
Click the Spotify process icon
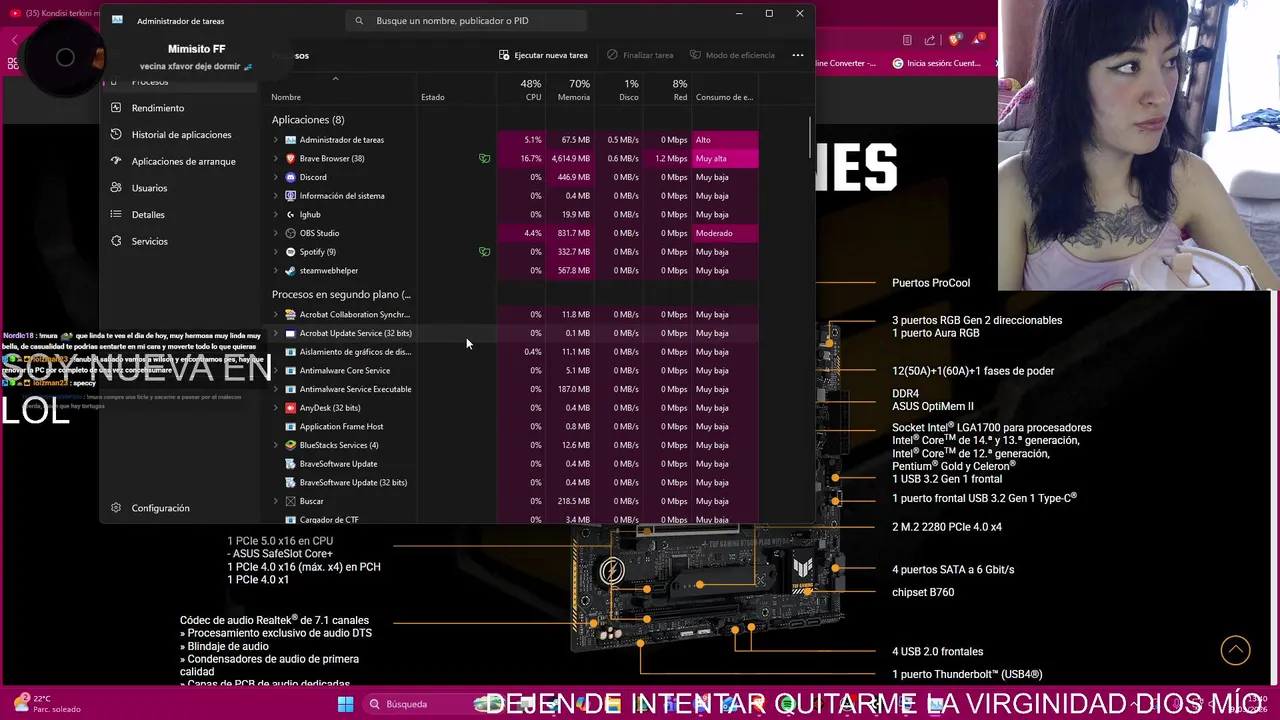[x=291, y=252]
